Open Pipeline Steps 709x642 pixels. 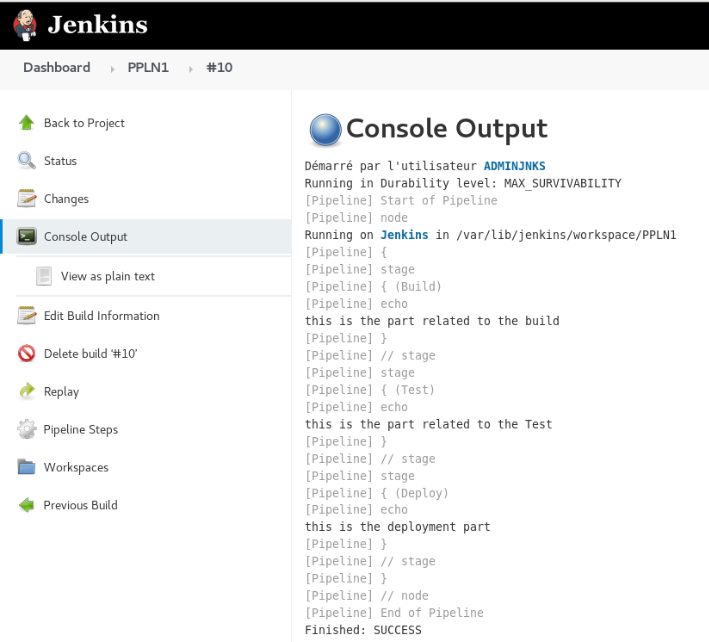click(80, 430)
